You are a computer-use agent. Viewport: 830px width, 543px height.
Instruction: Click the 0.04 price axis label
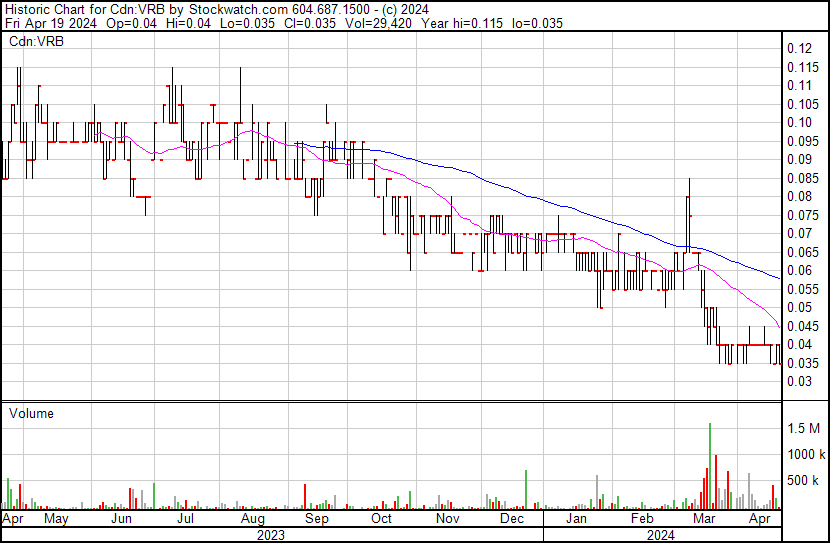pyautogui.click(x=799, y=345)
